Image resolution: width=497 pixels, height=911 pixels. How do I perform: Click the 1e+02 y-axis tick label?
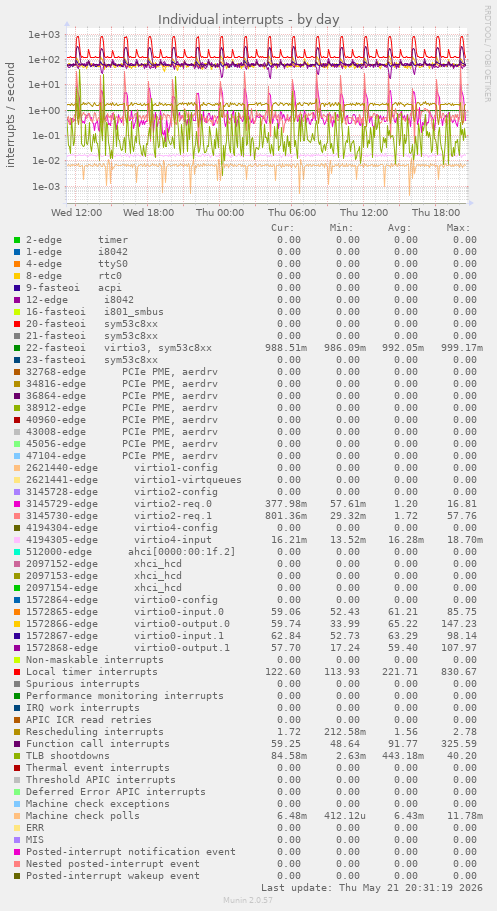coord(44,59)
